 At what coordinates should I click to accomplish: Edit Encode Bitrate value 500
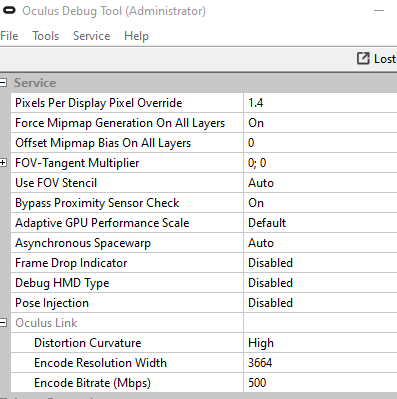coord(320,383)
